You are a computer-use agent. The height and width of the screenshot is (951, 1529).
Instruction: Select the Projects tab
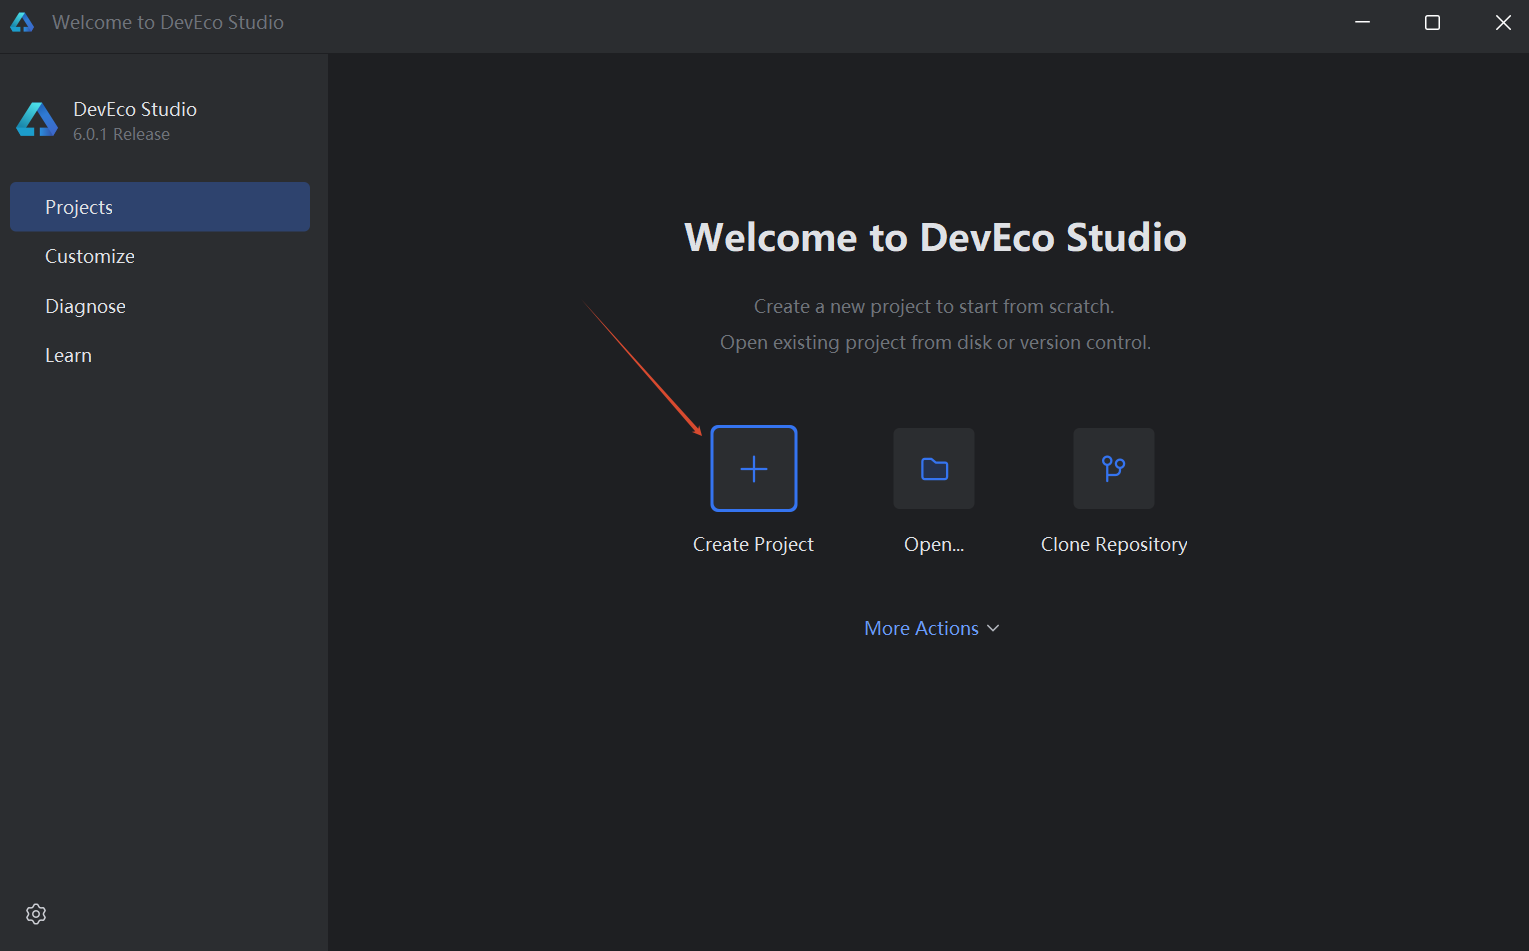click(160, 207)
